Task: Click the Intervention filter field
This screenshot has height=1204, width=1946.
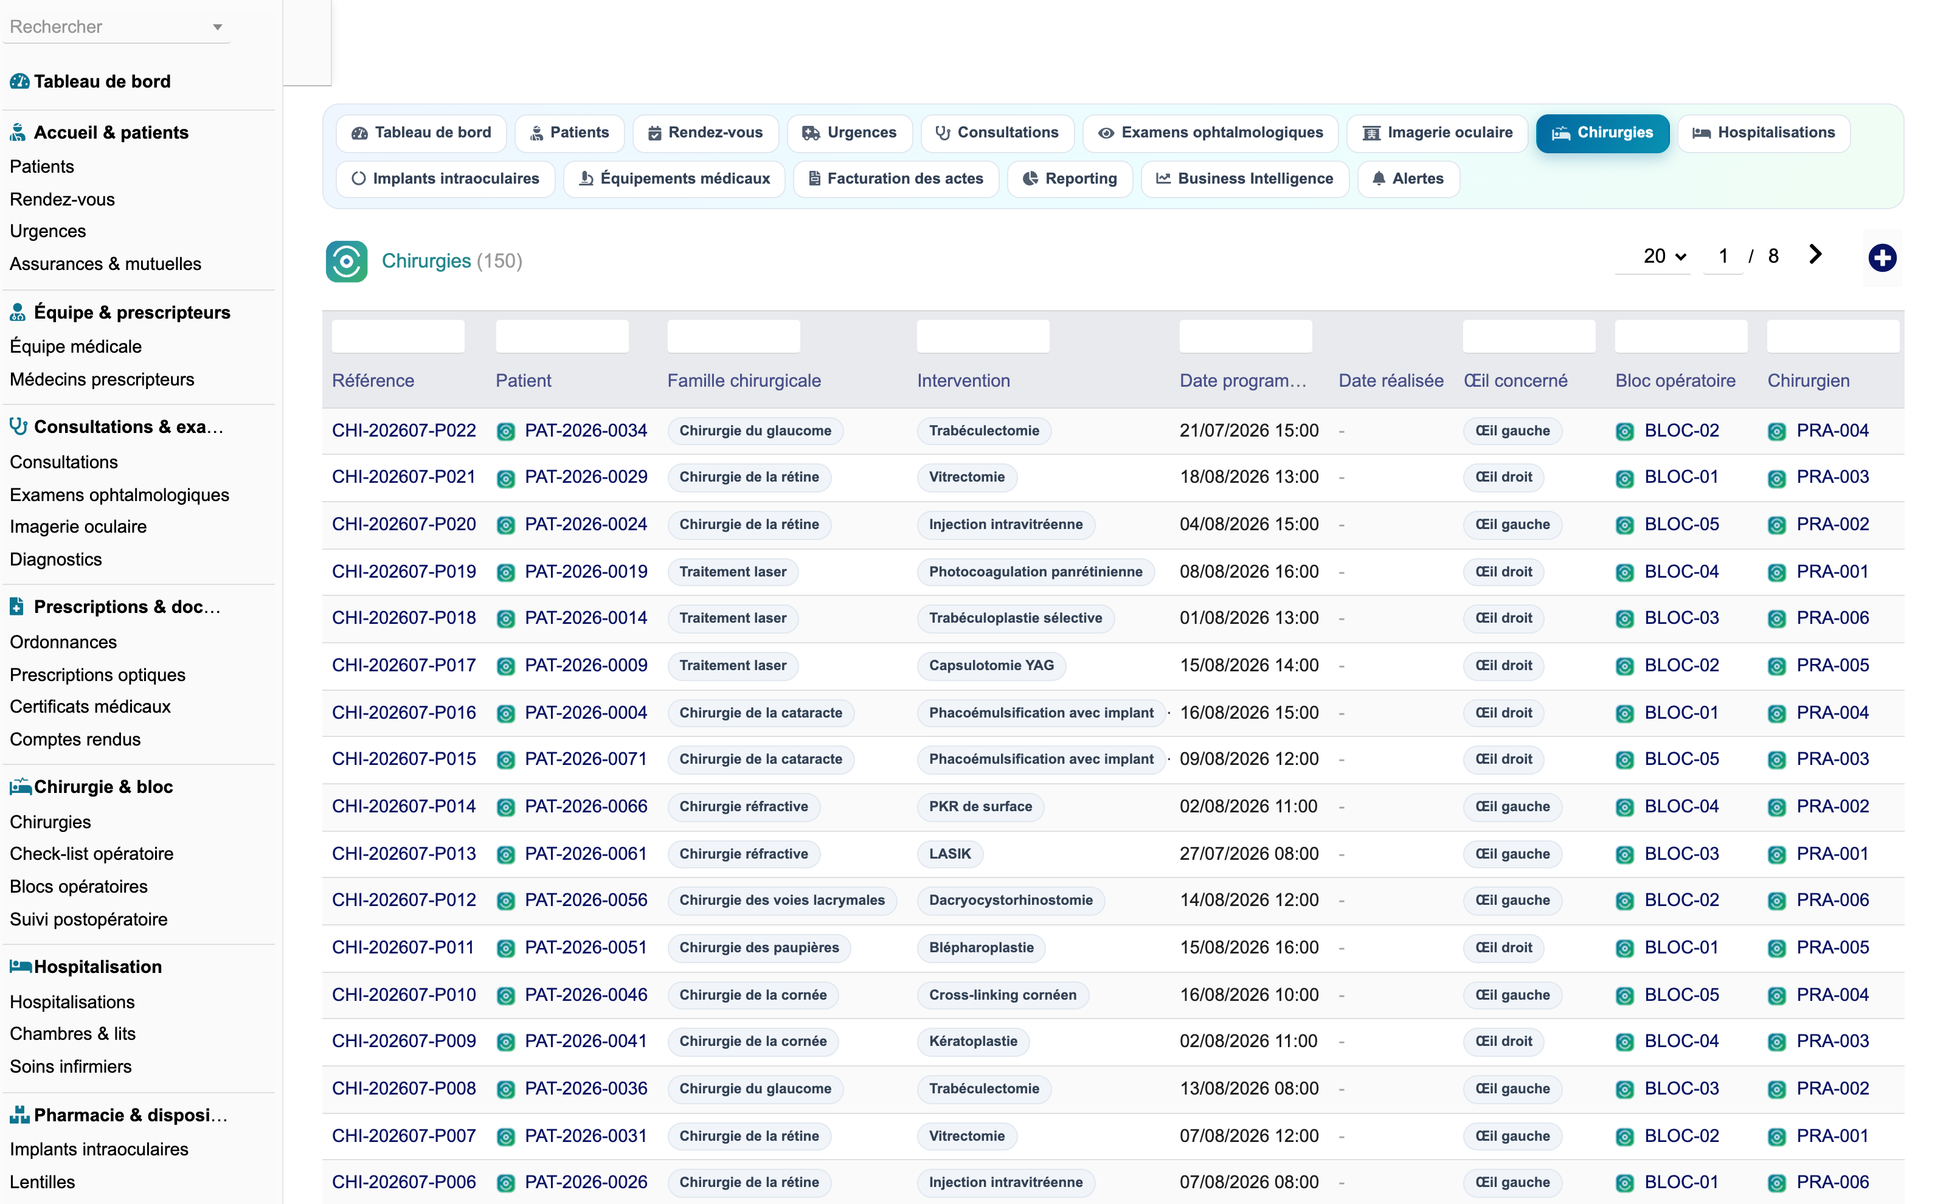Action: (983, 336)
